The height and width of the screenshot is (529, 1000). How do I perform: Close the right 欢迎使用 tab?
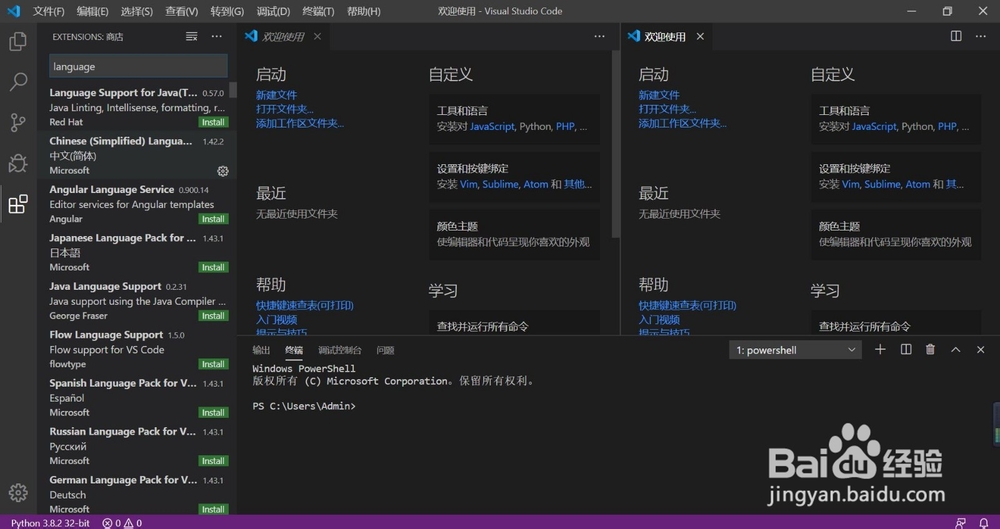(x=700, y=36)
